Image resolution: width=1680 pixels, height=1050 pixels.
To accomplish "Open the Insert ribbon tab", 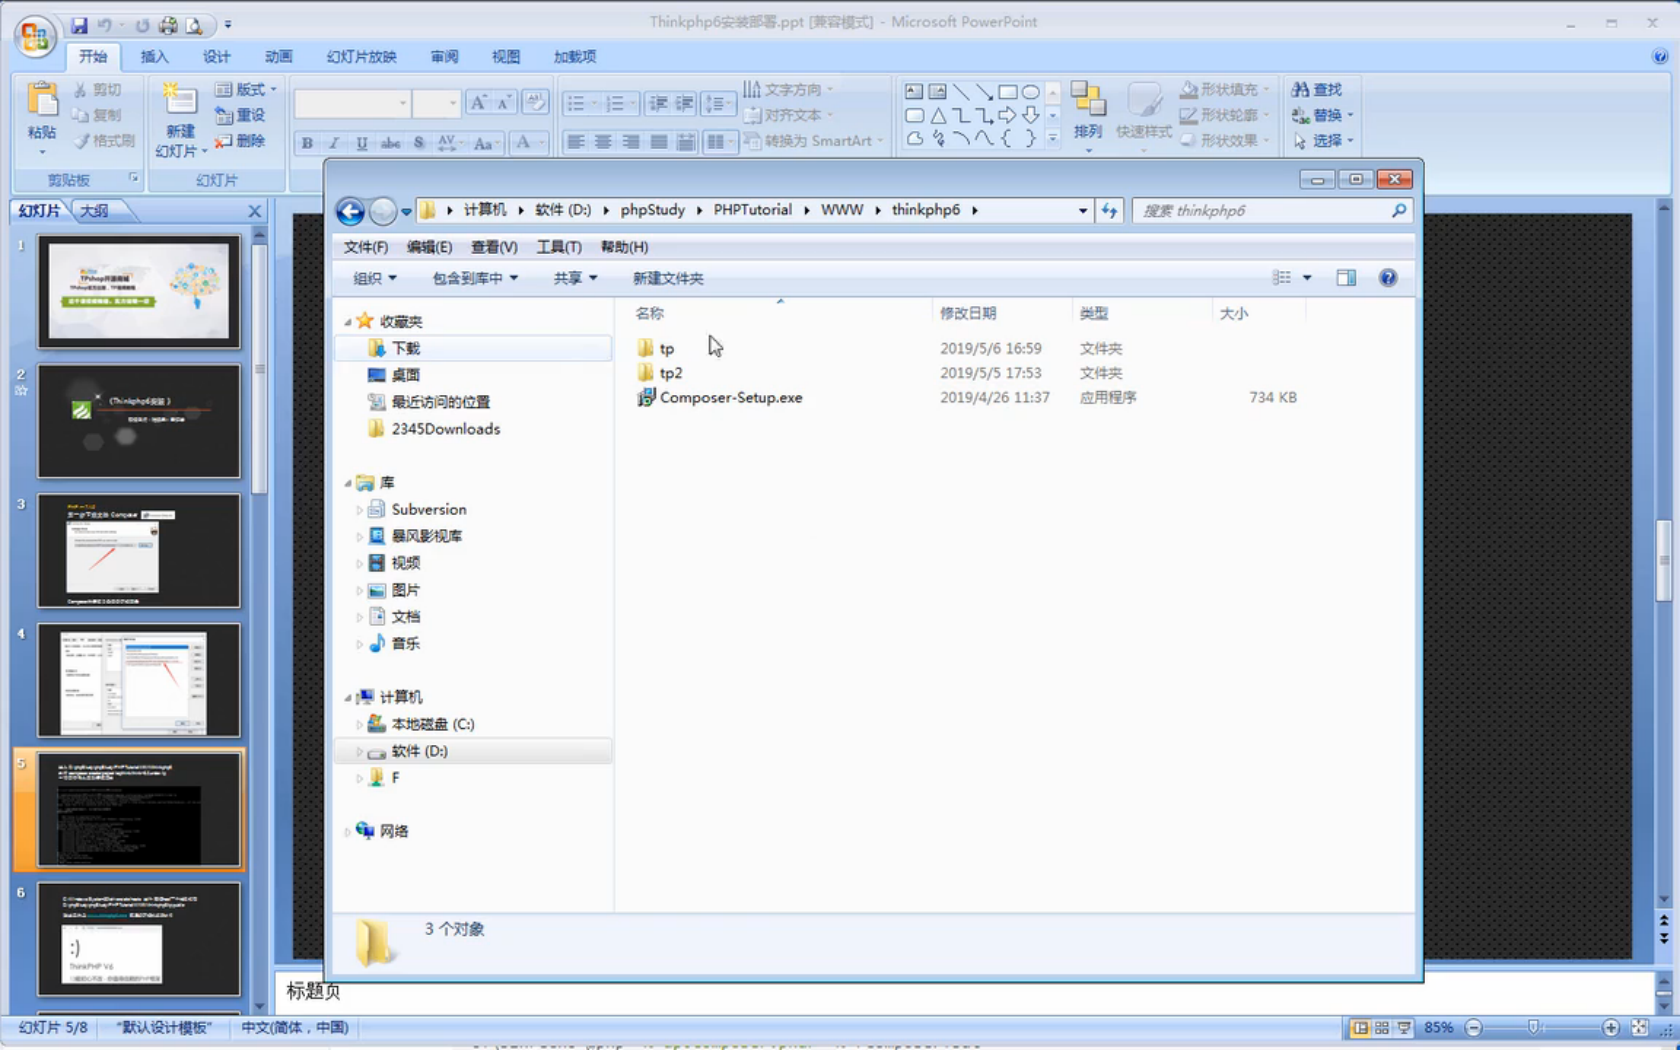I will 154,57.
